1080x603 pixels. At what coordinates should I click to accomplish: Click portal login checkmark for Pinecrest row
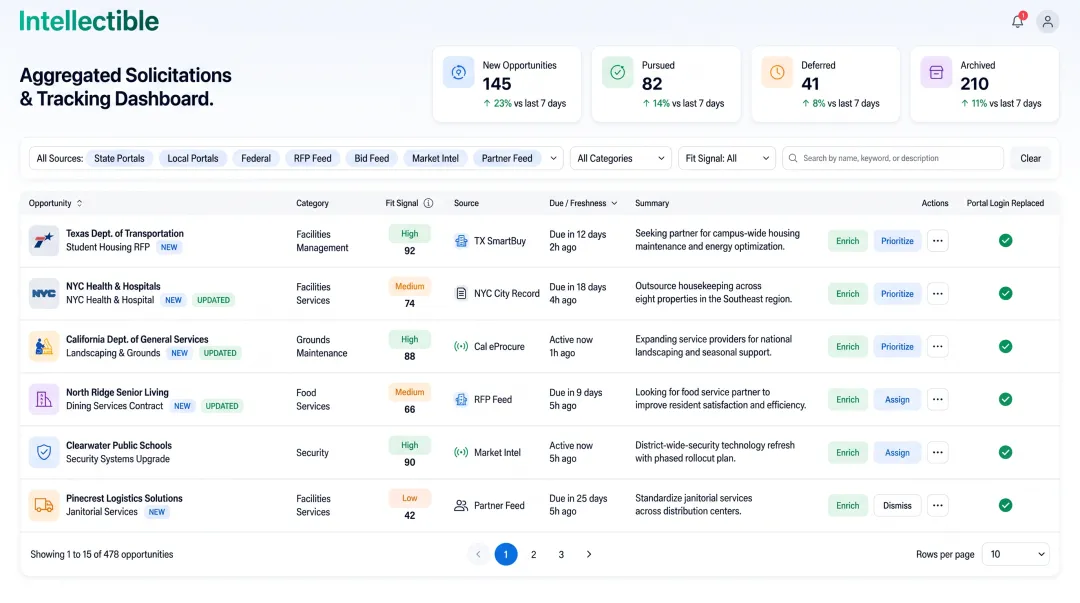pyautogui.click(x=1006, y=505)
